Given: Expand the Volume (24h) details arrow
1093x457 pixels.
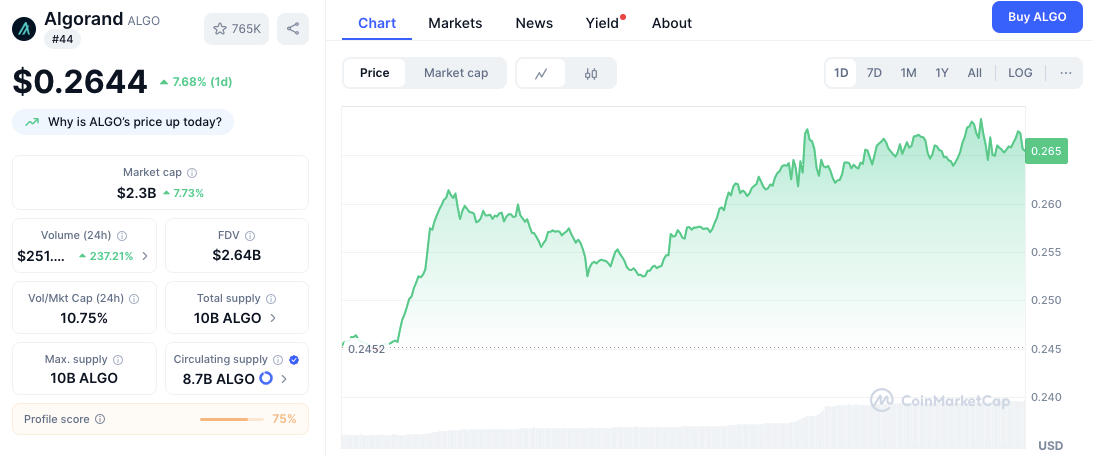Looking at the screenshot, I should pyautogui.click(x=145, y=256).
